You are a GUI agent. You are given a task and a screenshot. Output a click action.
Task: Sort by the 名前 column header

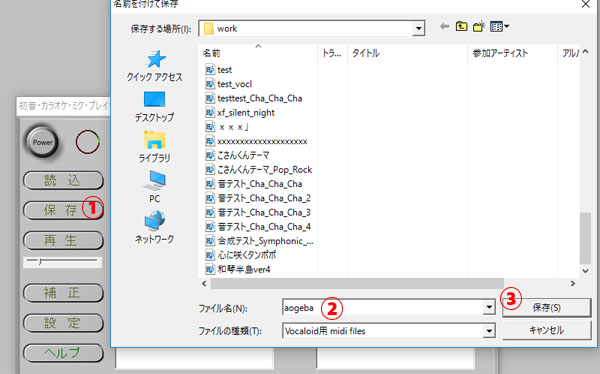(x=258, y=53)
